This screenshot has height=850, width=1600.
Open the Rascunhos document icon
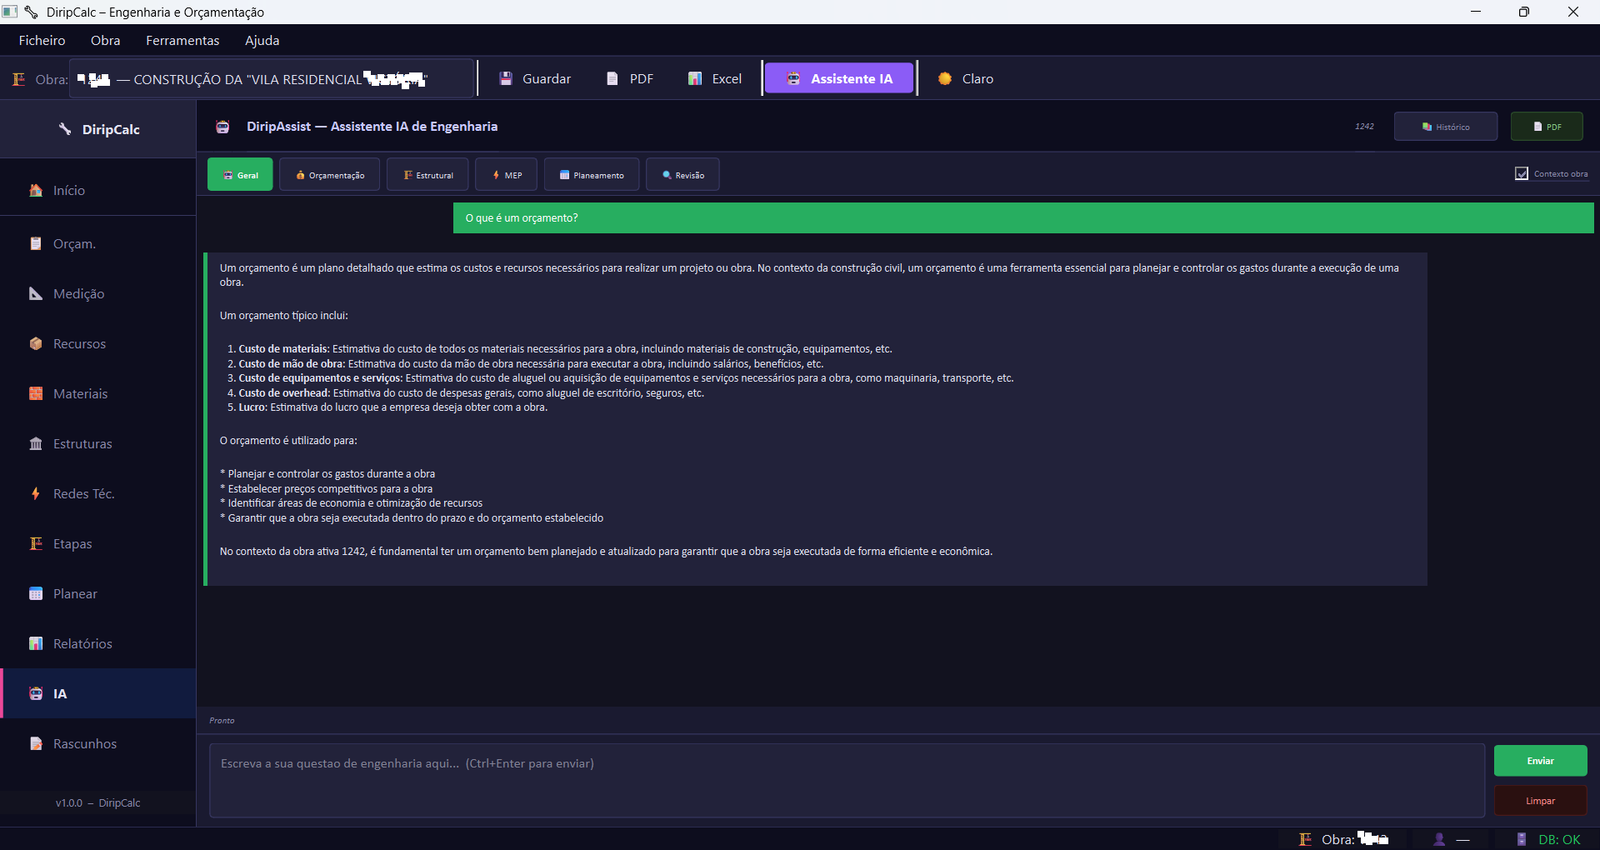[x=36, y=744]
